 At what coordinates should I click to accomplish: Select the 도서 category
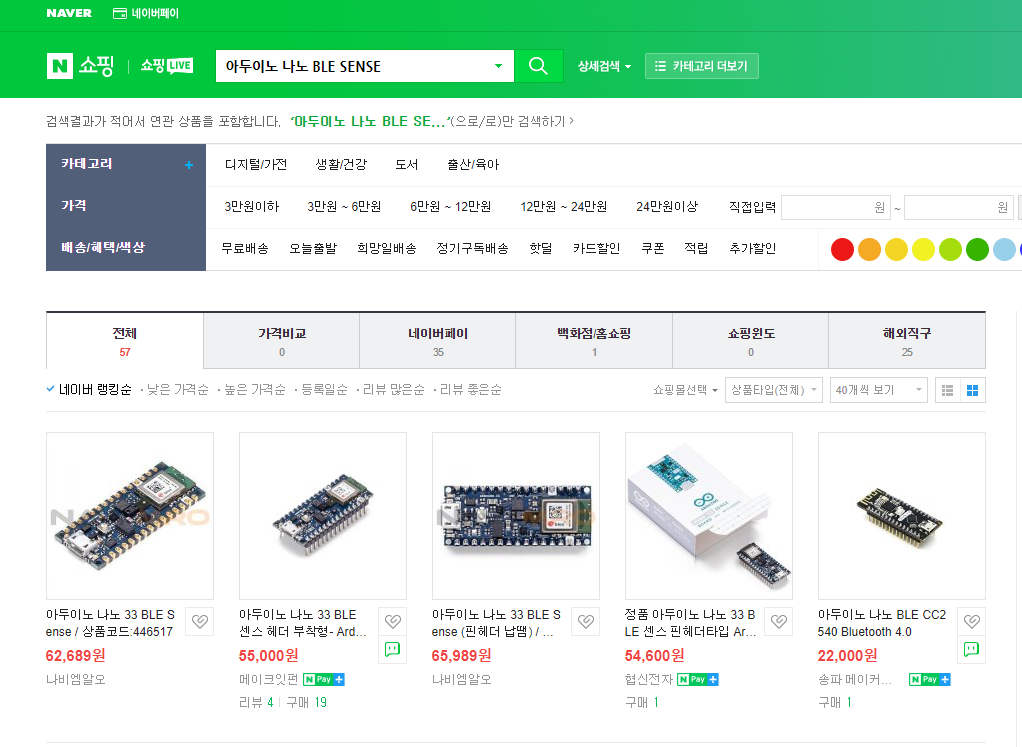coord(407,165)
